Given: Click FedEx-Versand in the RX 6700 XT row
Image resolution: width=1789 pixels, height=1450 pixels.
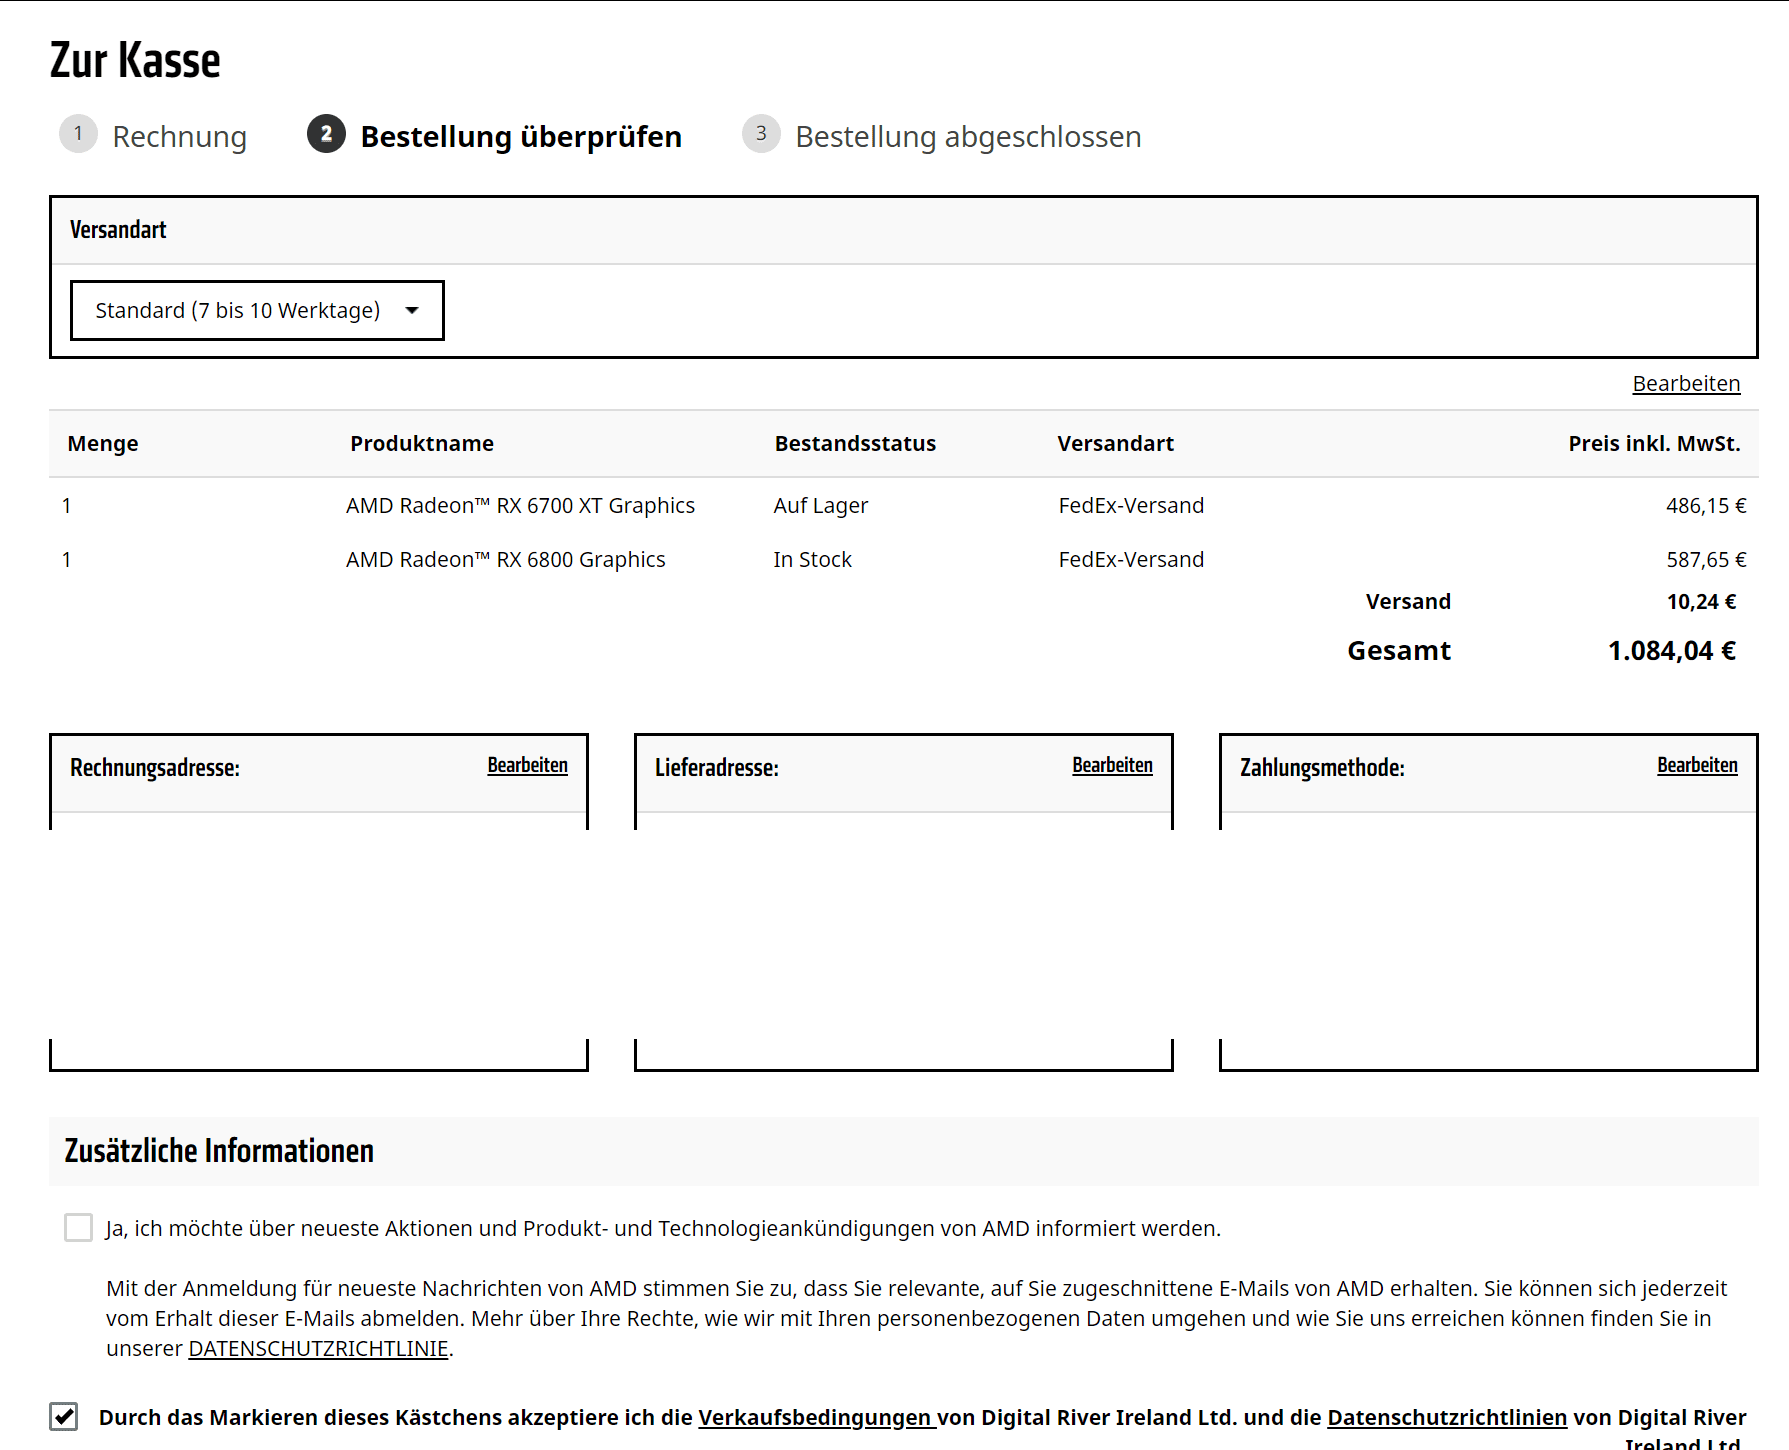Looking at the screenshot, I should click(1131, 506).
